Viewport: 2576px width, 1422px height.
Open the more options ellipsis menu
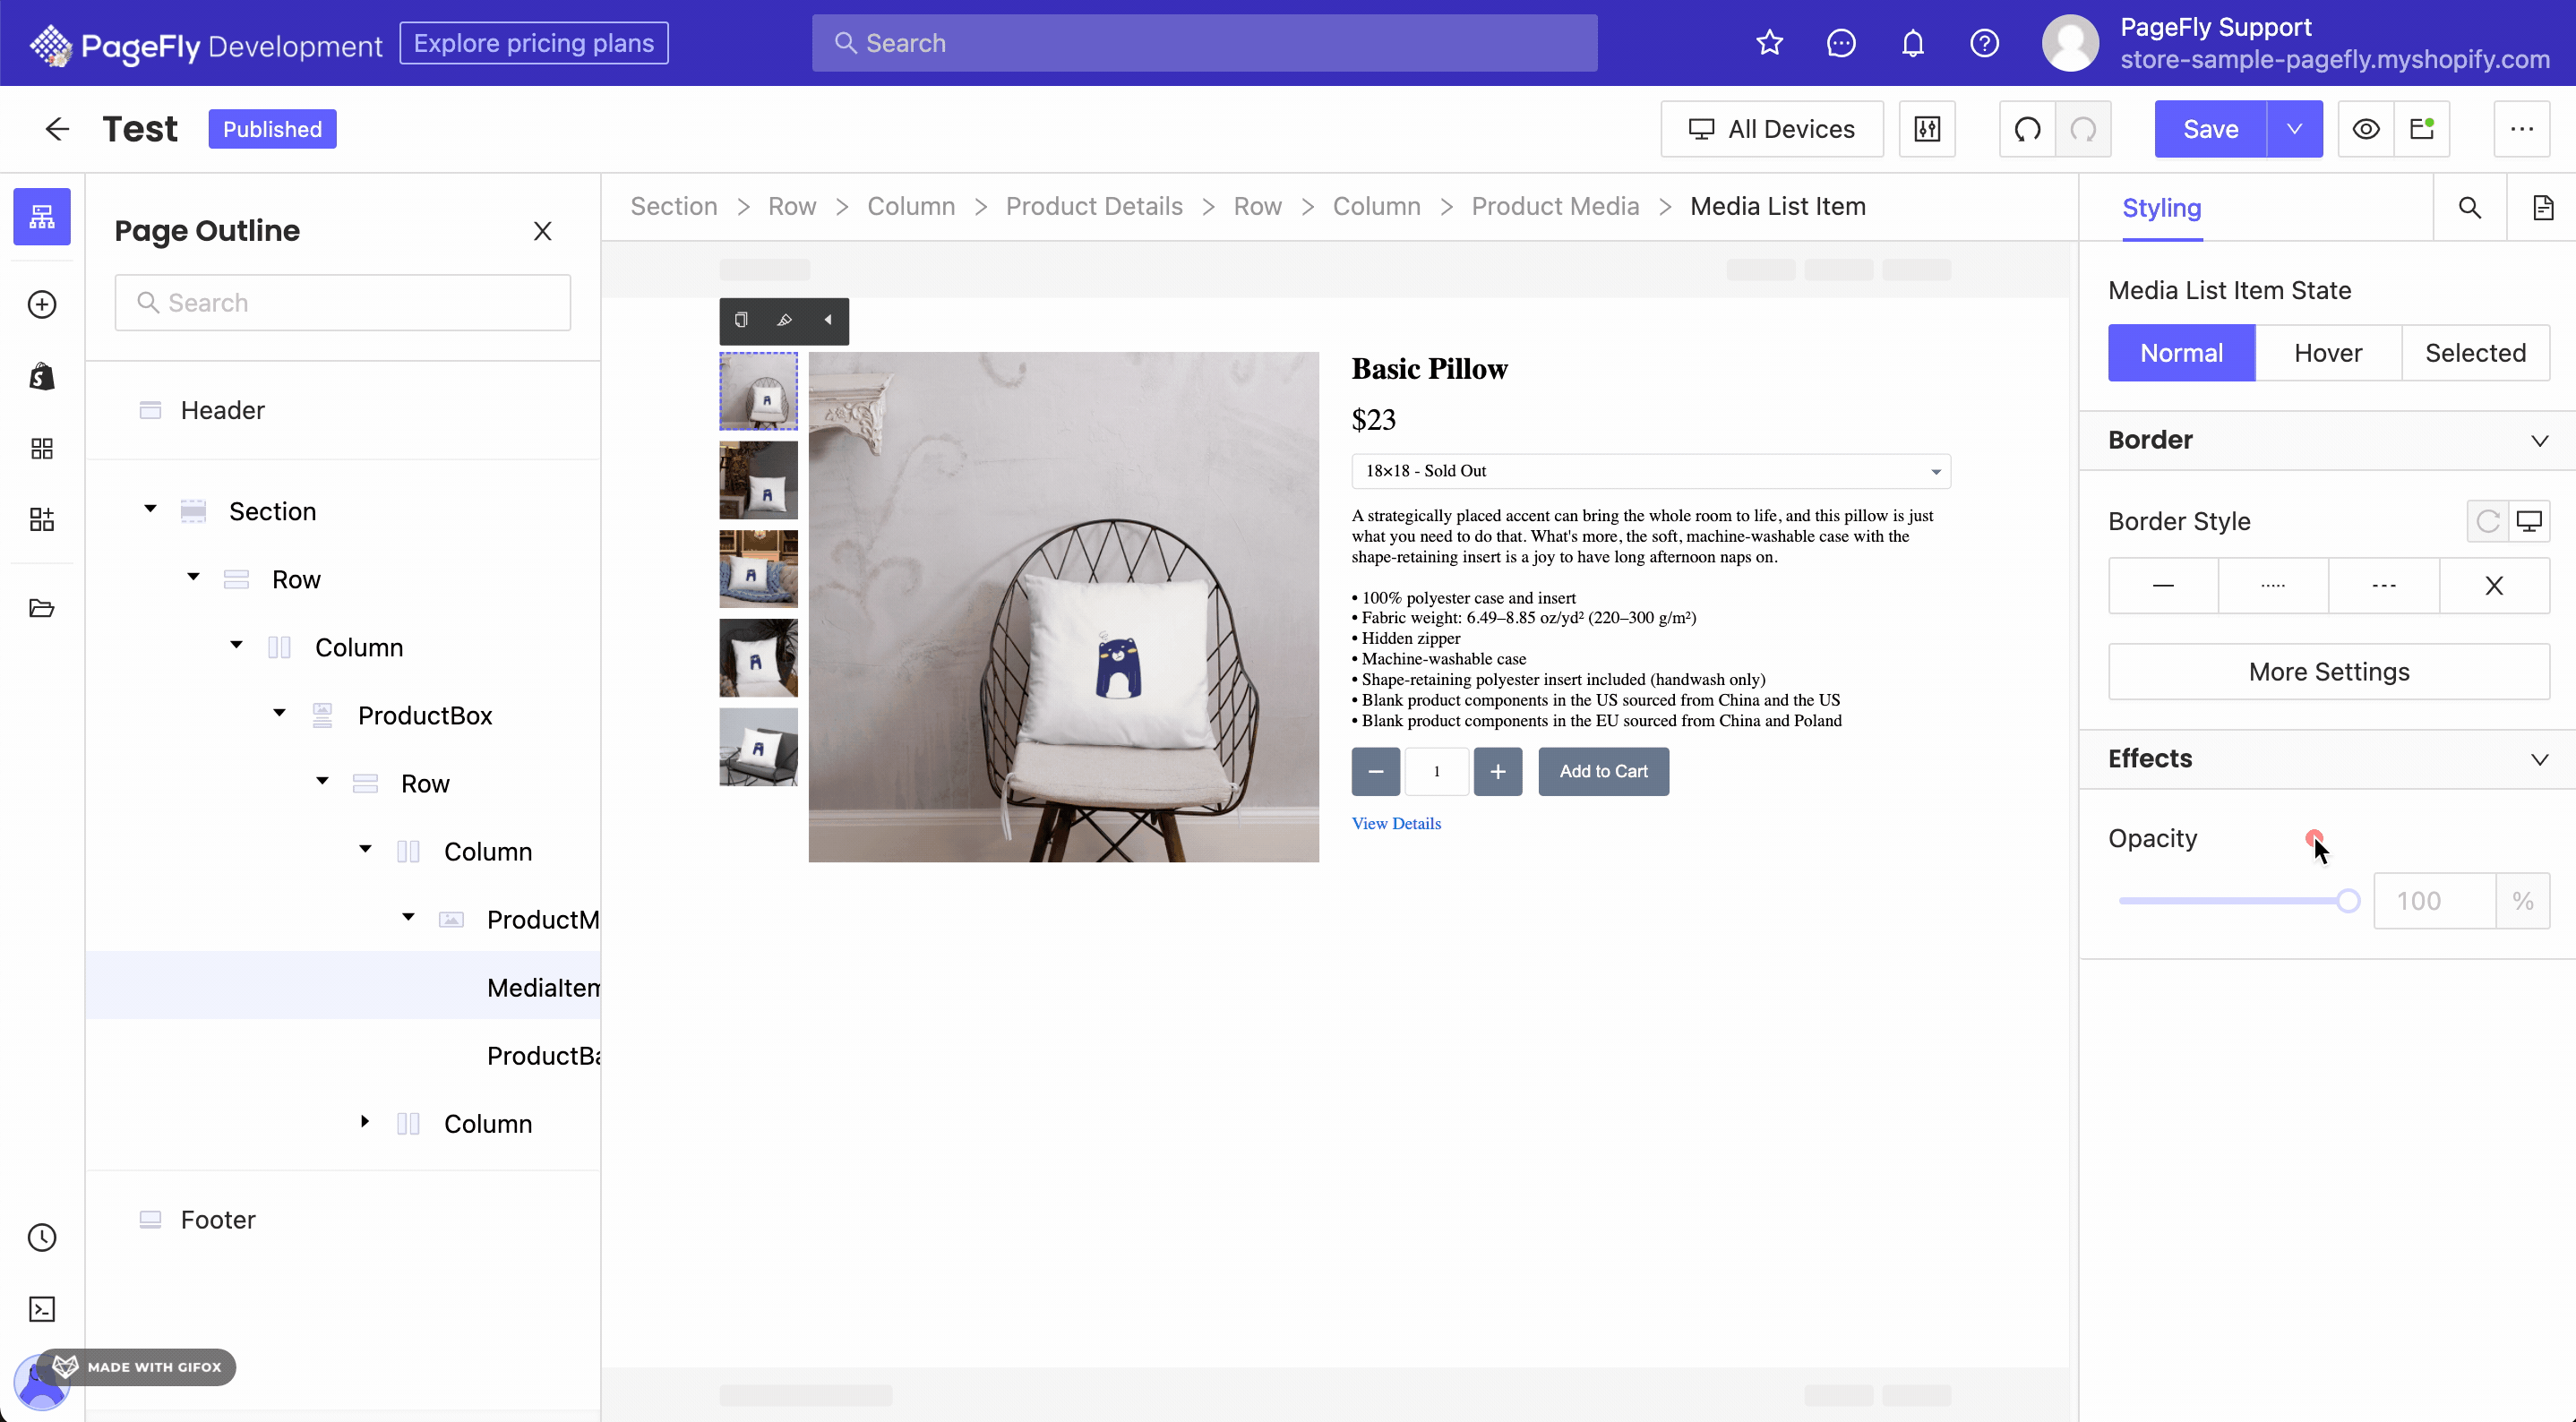point(2521,129)
